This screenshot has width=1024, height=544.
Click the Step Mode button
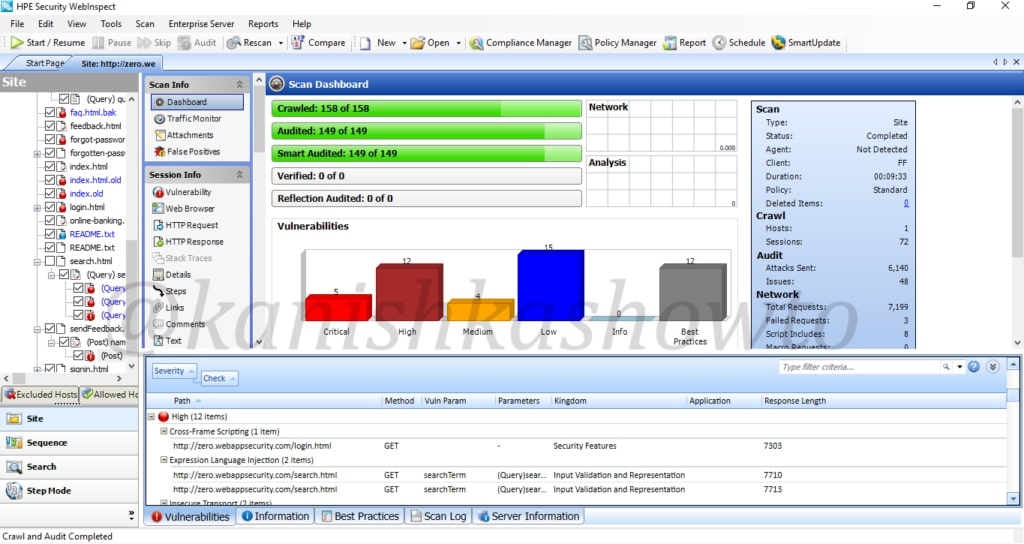coord(69,491)
